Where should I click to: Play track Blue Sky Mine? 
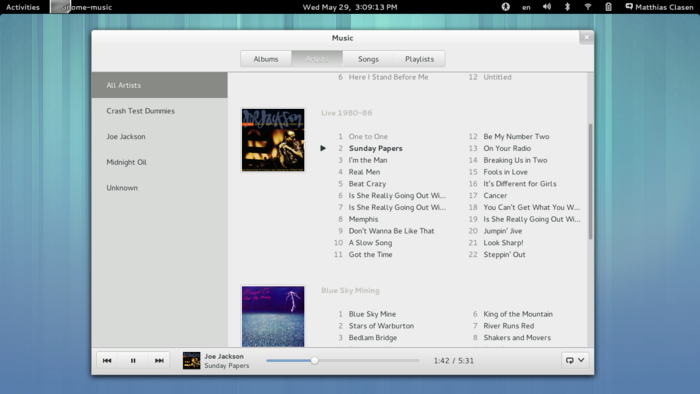372,314
